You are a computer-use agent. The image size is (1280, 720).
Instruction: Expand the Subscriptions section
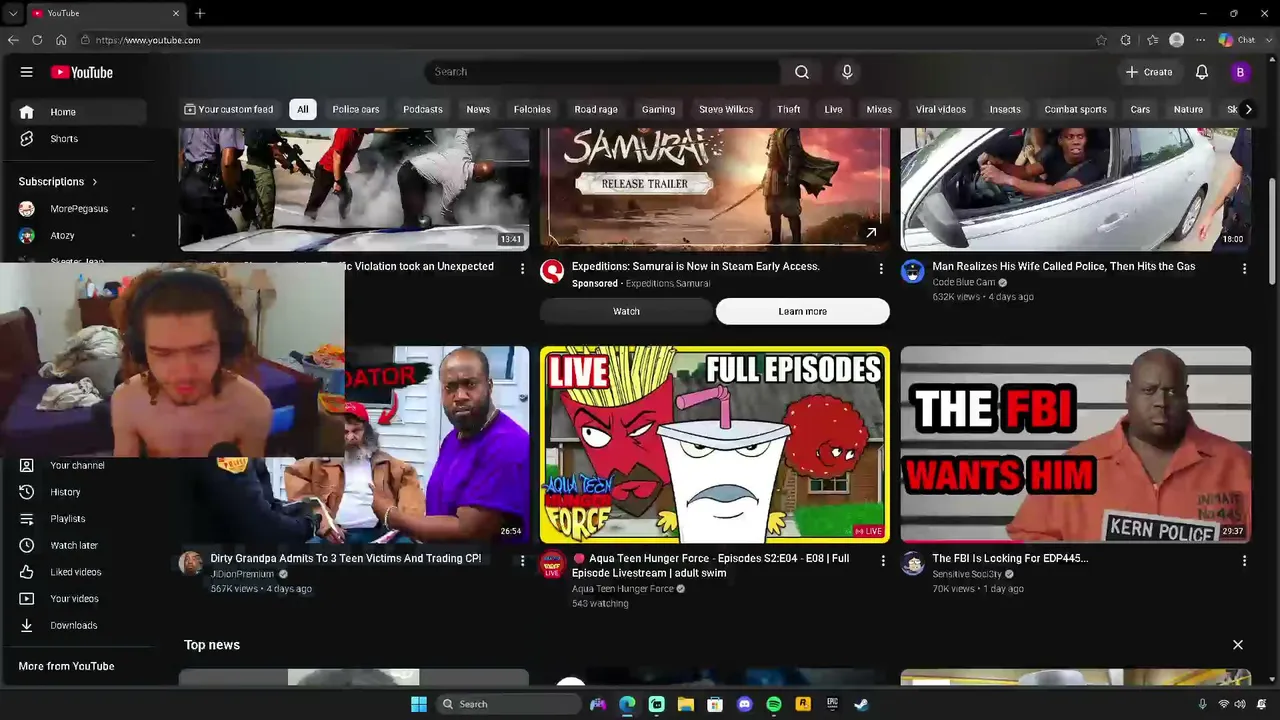[58, 182]
